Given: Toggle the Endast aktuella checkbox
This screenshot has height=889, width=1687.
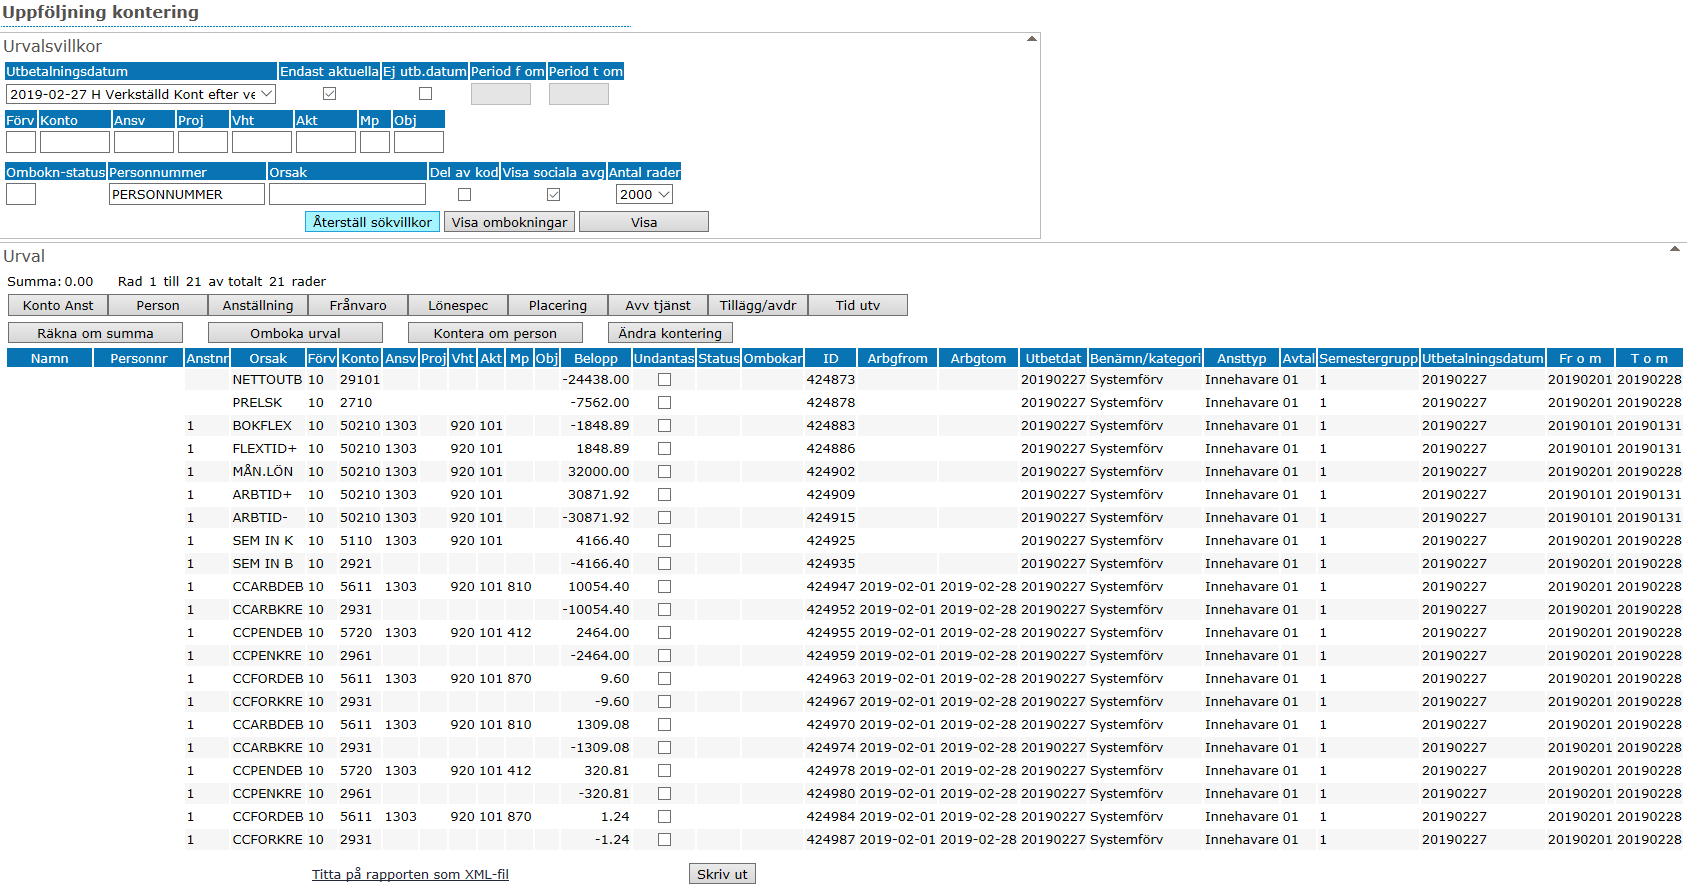Looking at the screenshot, I should pyautogui.click(x=329, y=94).
